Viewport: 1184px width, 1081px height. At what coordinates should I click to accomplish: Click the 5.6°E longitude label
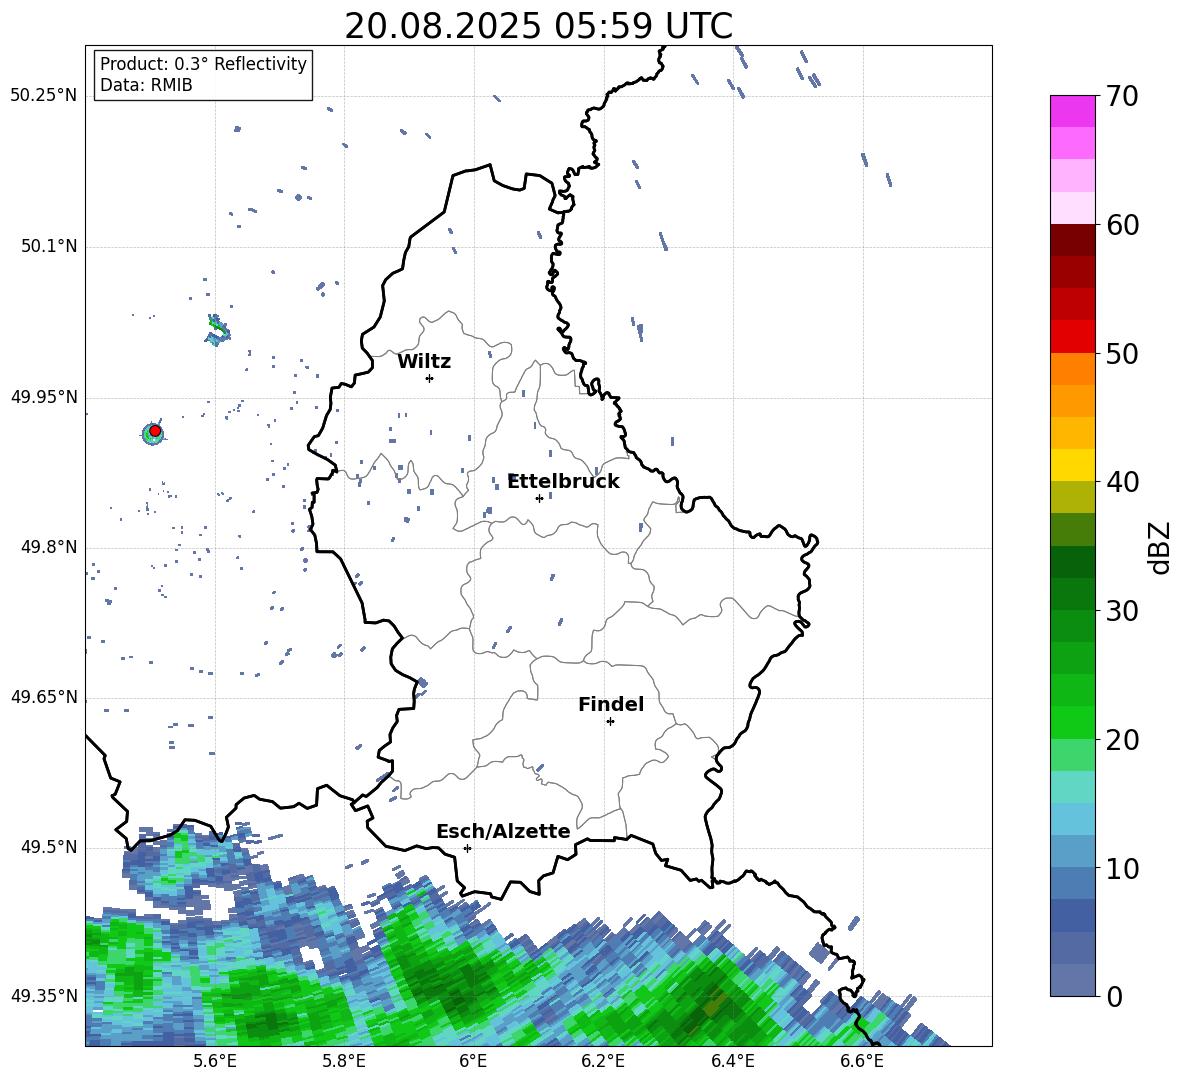click(x=215, y=1062)
